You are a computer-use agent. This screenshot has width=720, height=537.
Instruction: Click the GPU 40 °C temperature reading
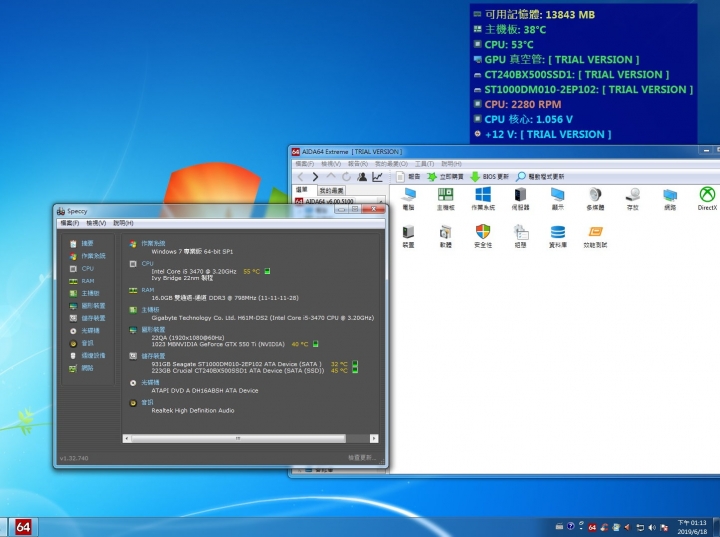(299, 344)
